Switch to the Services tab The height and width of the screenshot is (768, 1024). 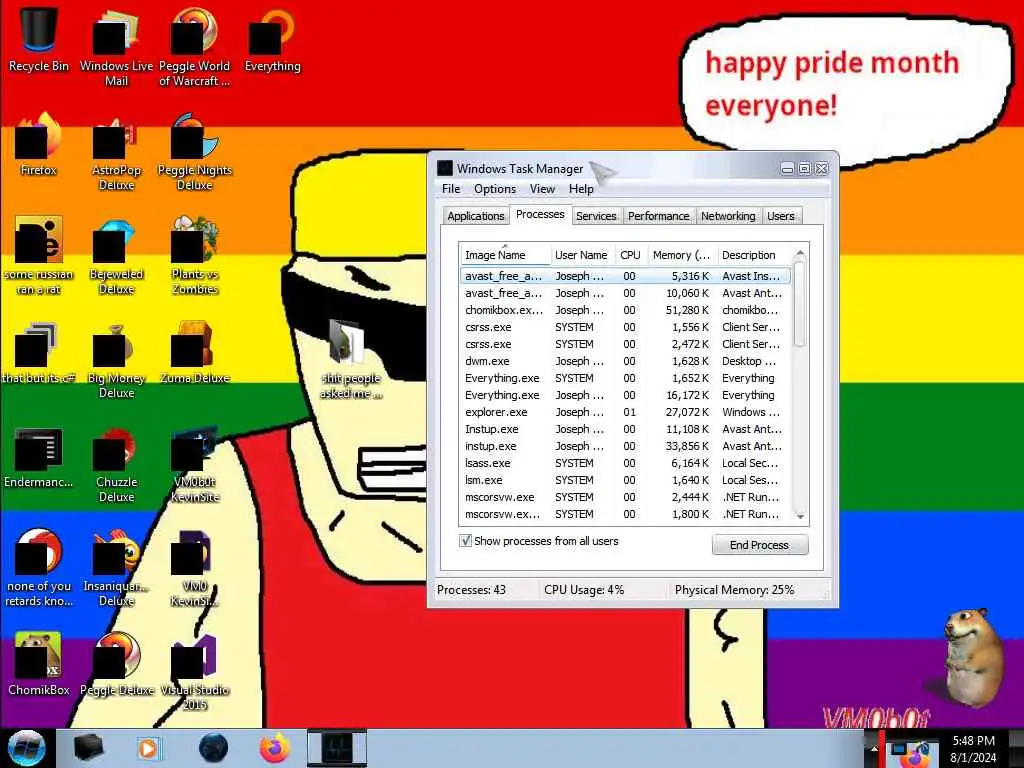pyautogui.click(x=596, y=216)
